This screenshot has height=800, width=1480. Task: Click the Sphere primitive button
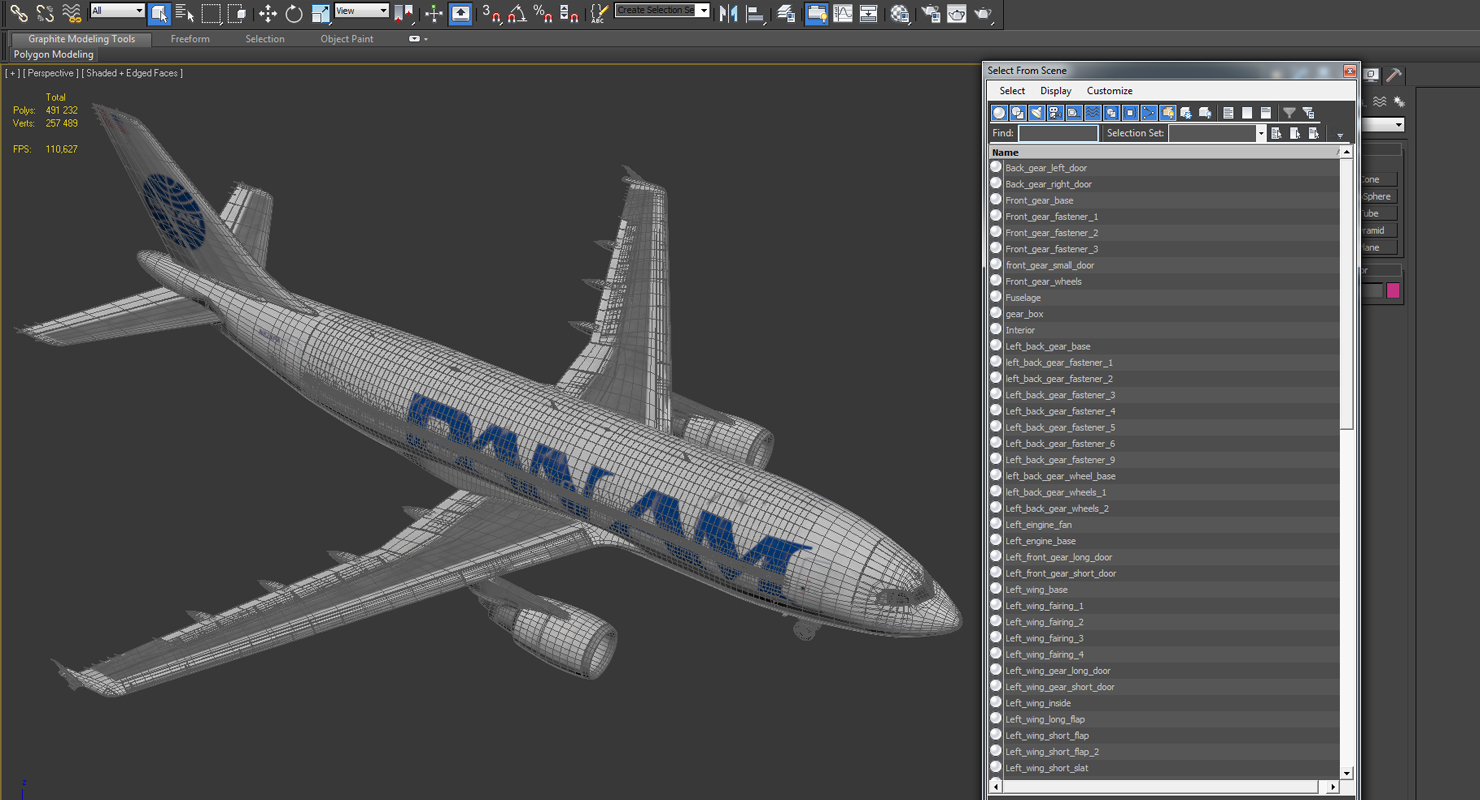click(x=1378, y=197)
